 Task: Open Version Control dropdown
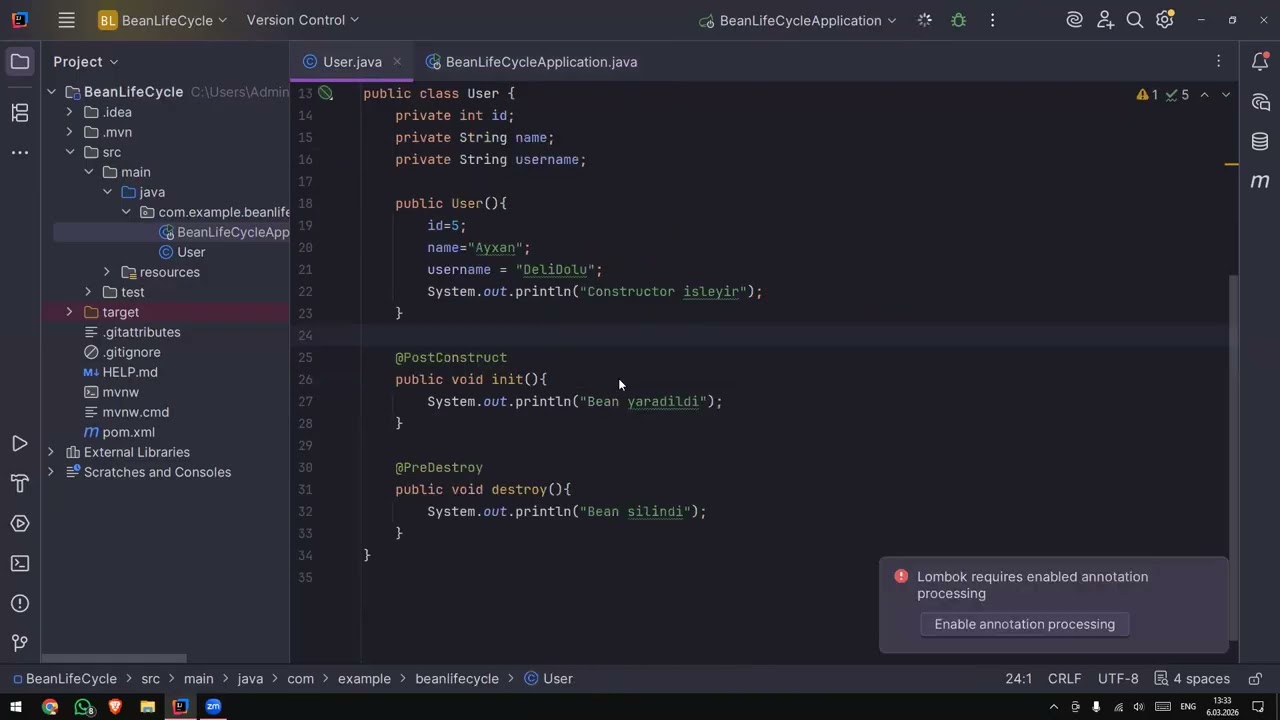pyautogui.click(x=302, y=20)
